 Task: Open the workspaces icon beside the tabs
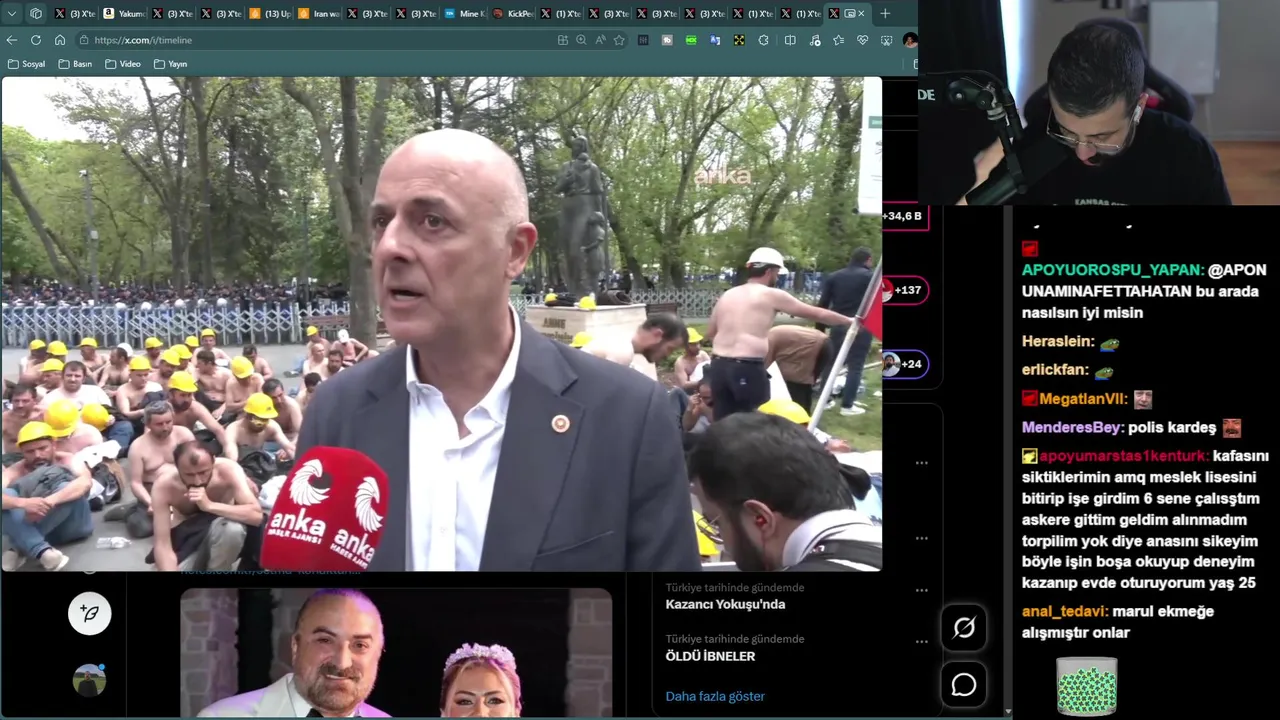click(x=36, y=14)
